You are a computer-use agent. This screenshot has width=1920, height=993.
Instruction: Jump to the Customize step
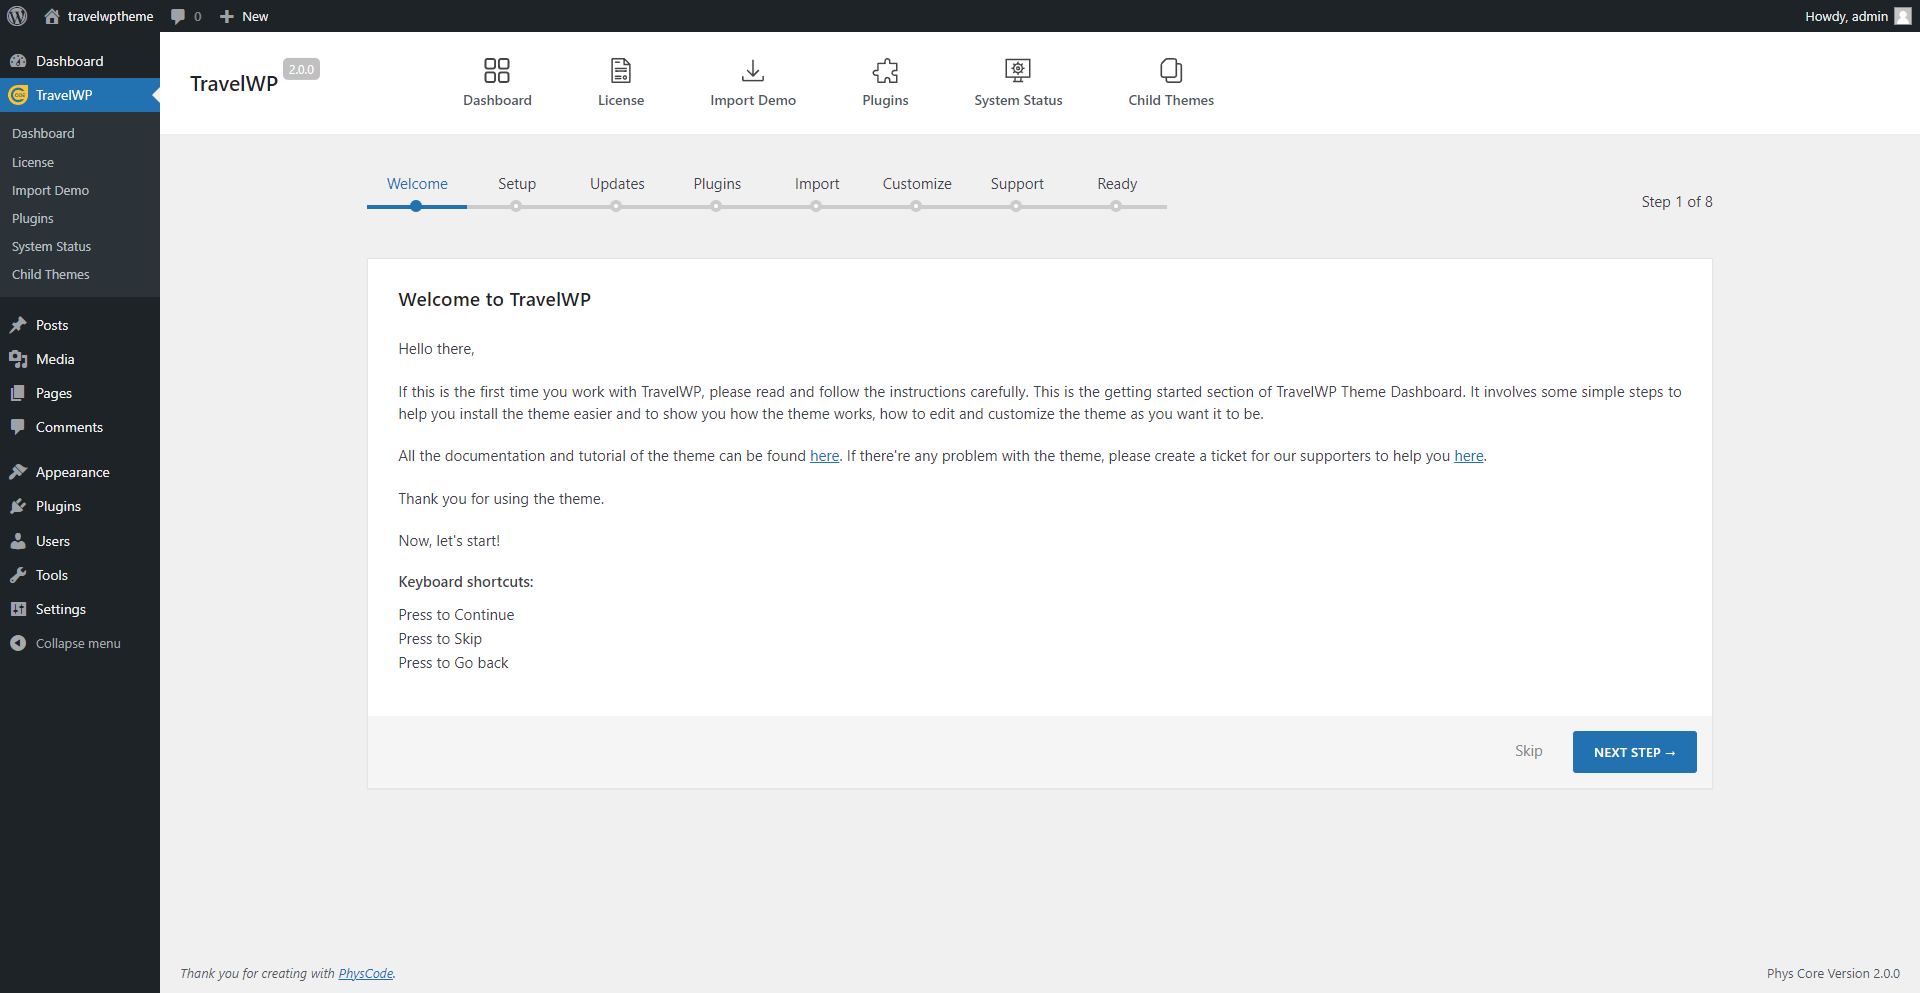[x=917, y=184]
